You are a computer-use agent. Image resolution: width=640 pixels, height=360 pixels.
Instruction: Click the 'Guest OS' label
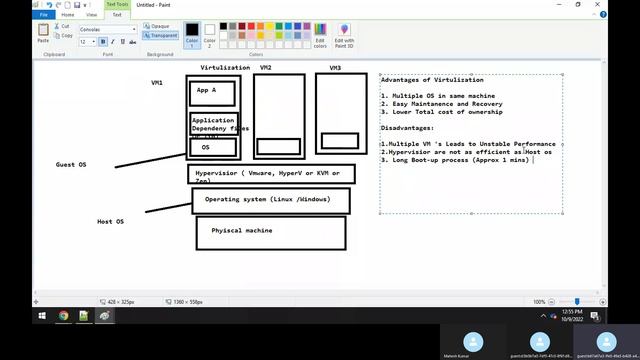click(x=71, y=164)
